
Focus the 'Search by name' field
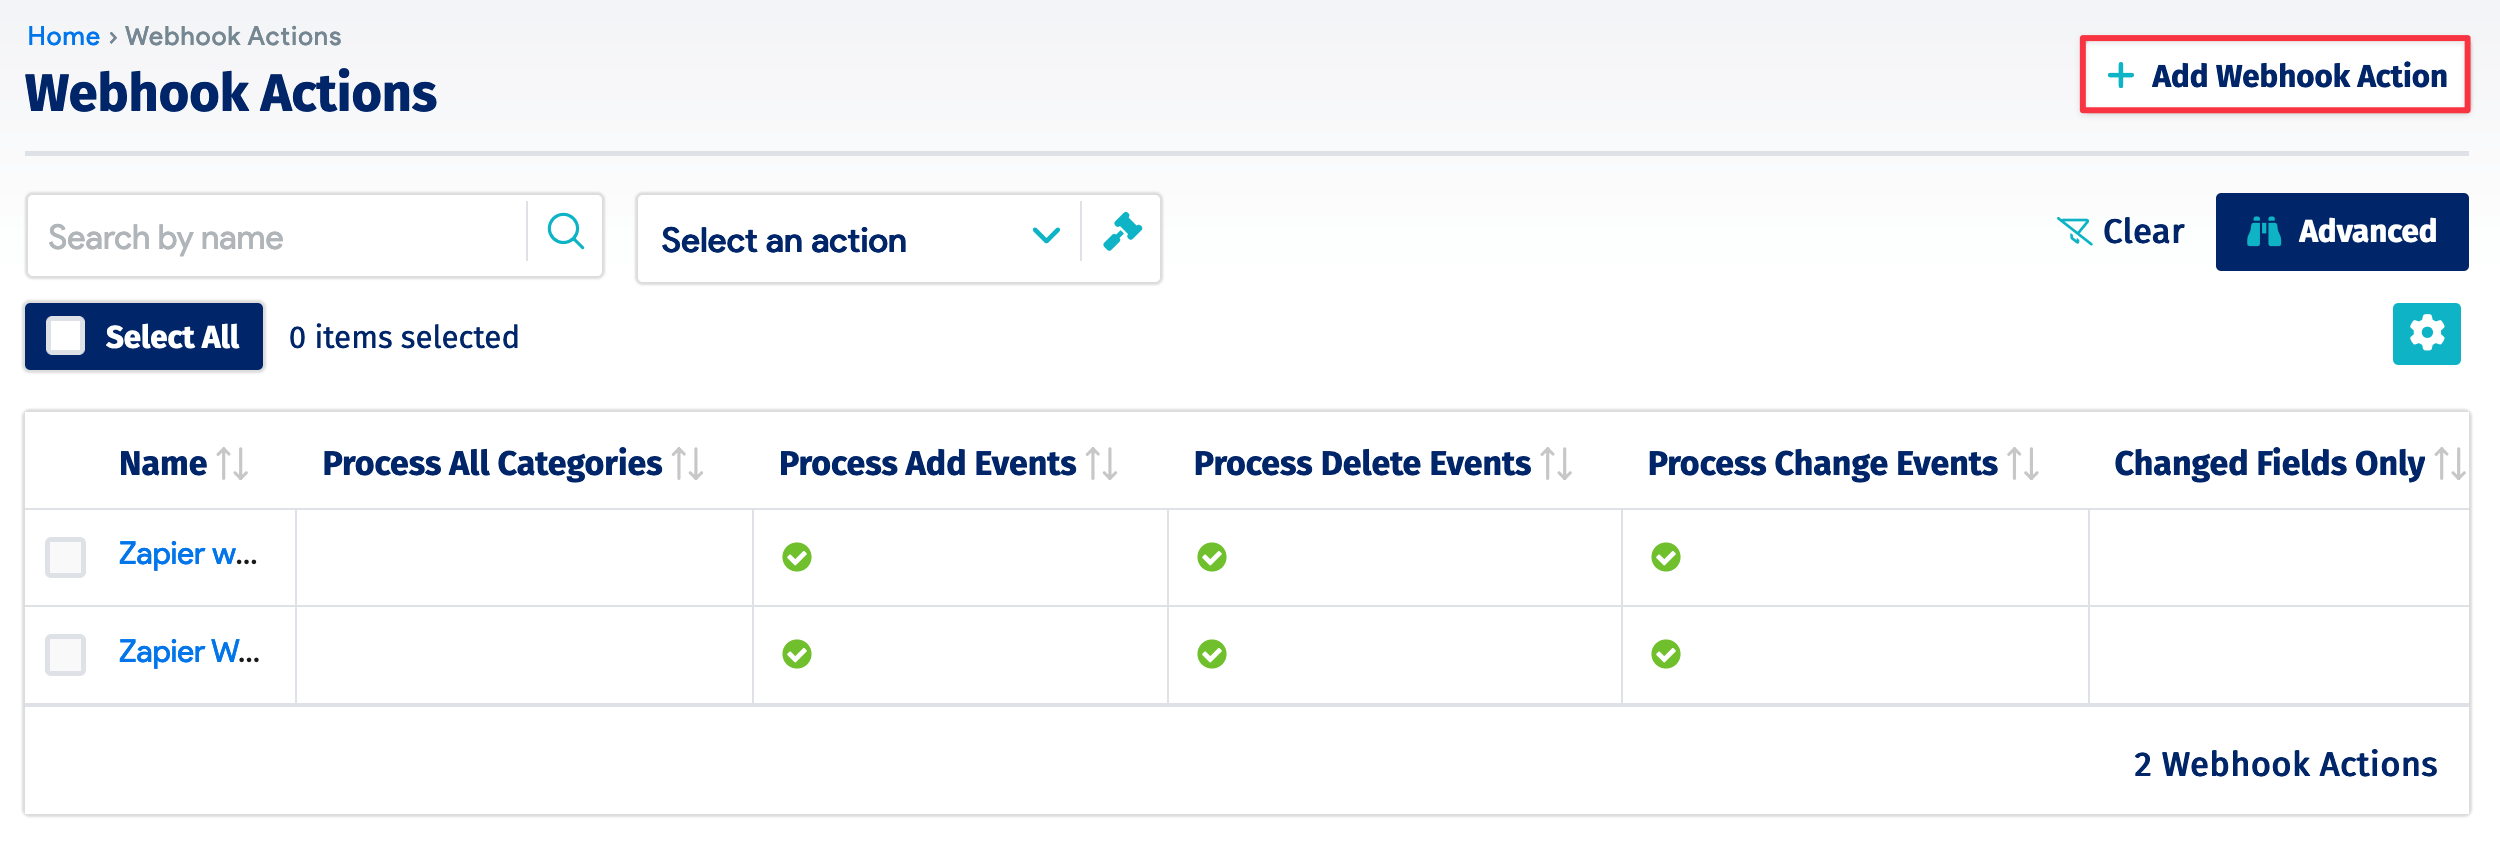point(277,236)
